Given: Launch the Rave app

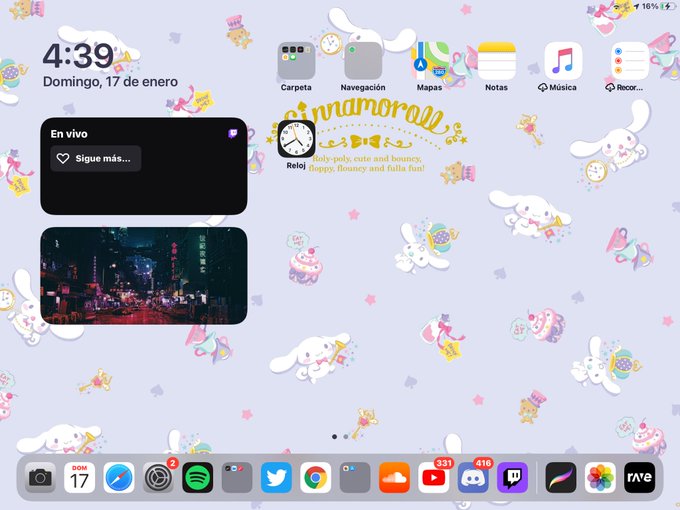Looking at the screenshot, I should (640, 477).
